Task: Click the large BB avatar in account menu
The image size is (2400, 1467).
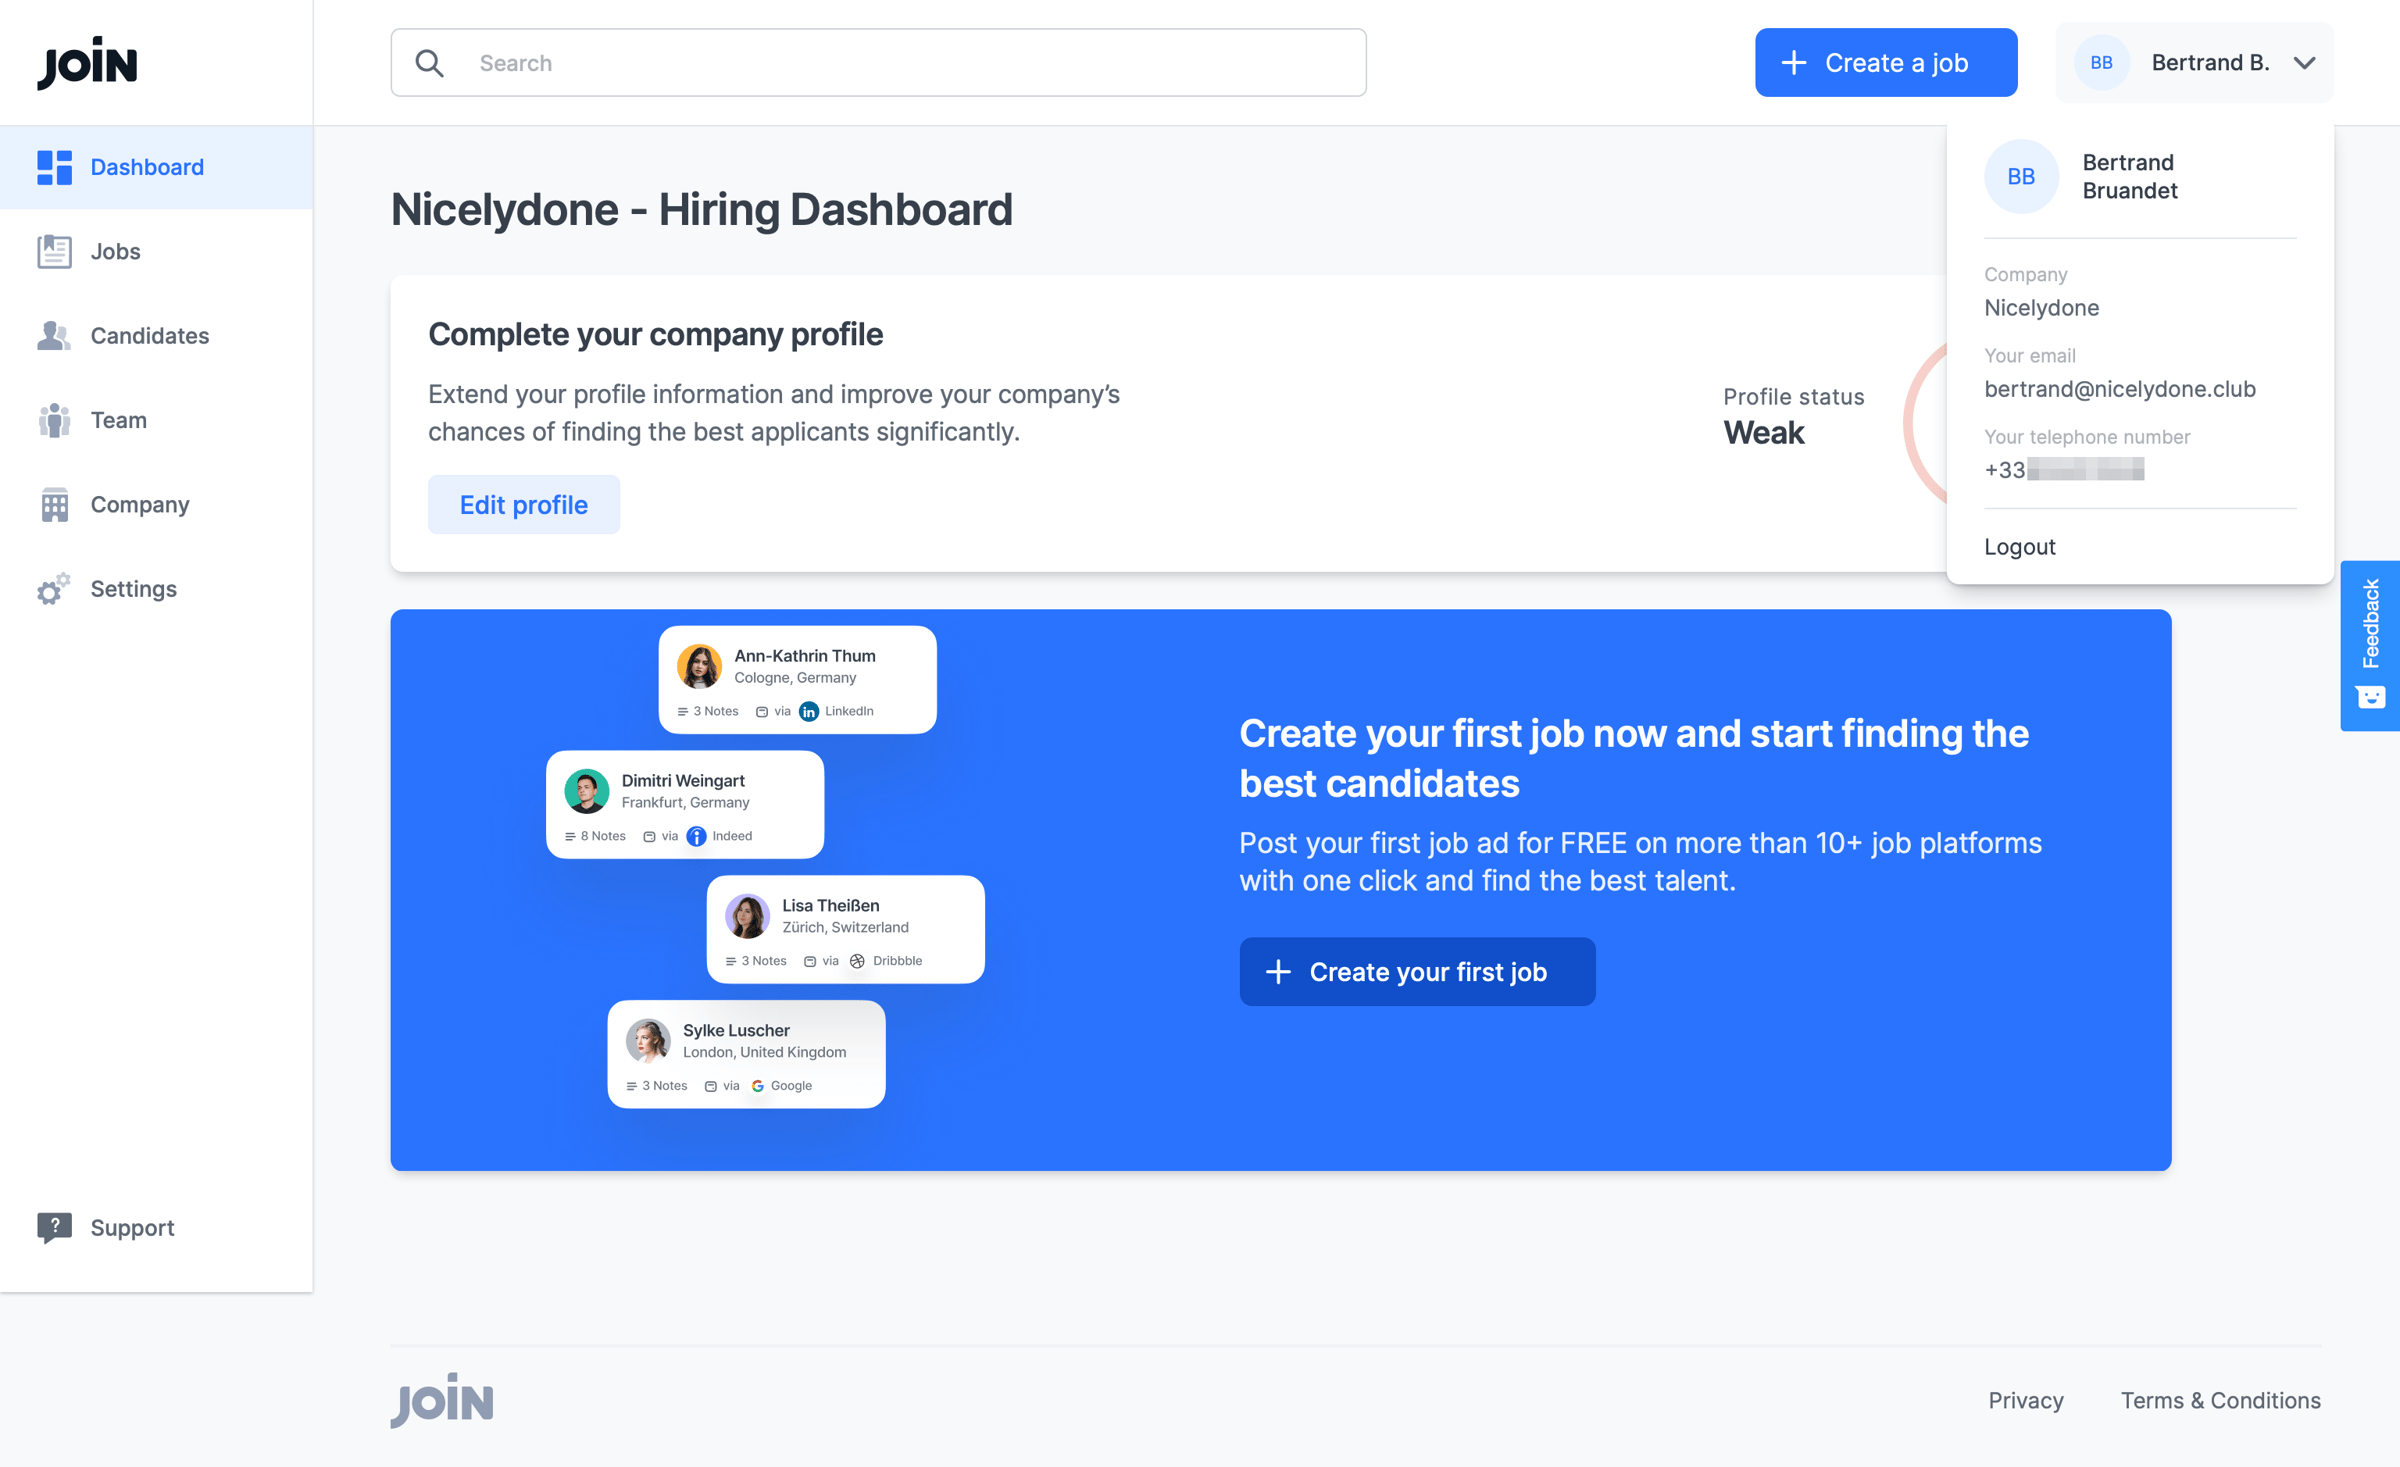Action: click(2021, 177)
